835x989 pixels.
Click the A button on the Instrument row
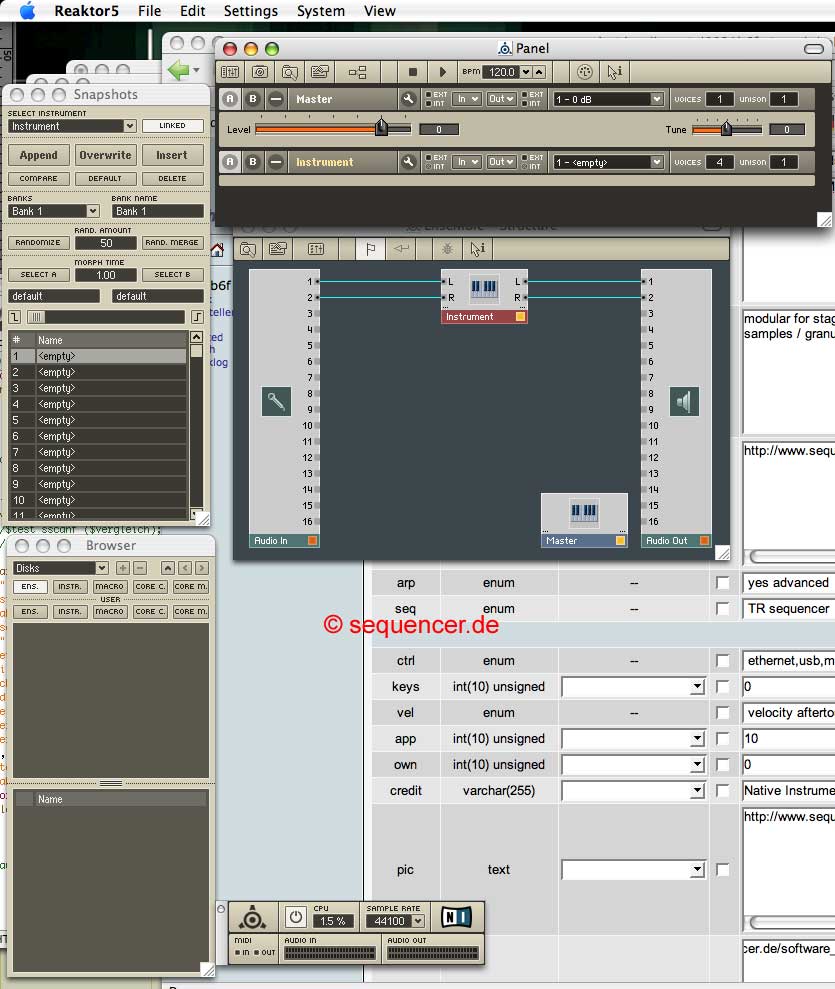point(230,162)
